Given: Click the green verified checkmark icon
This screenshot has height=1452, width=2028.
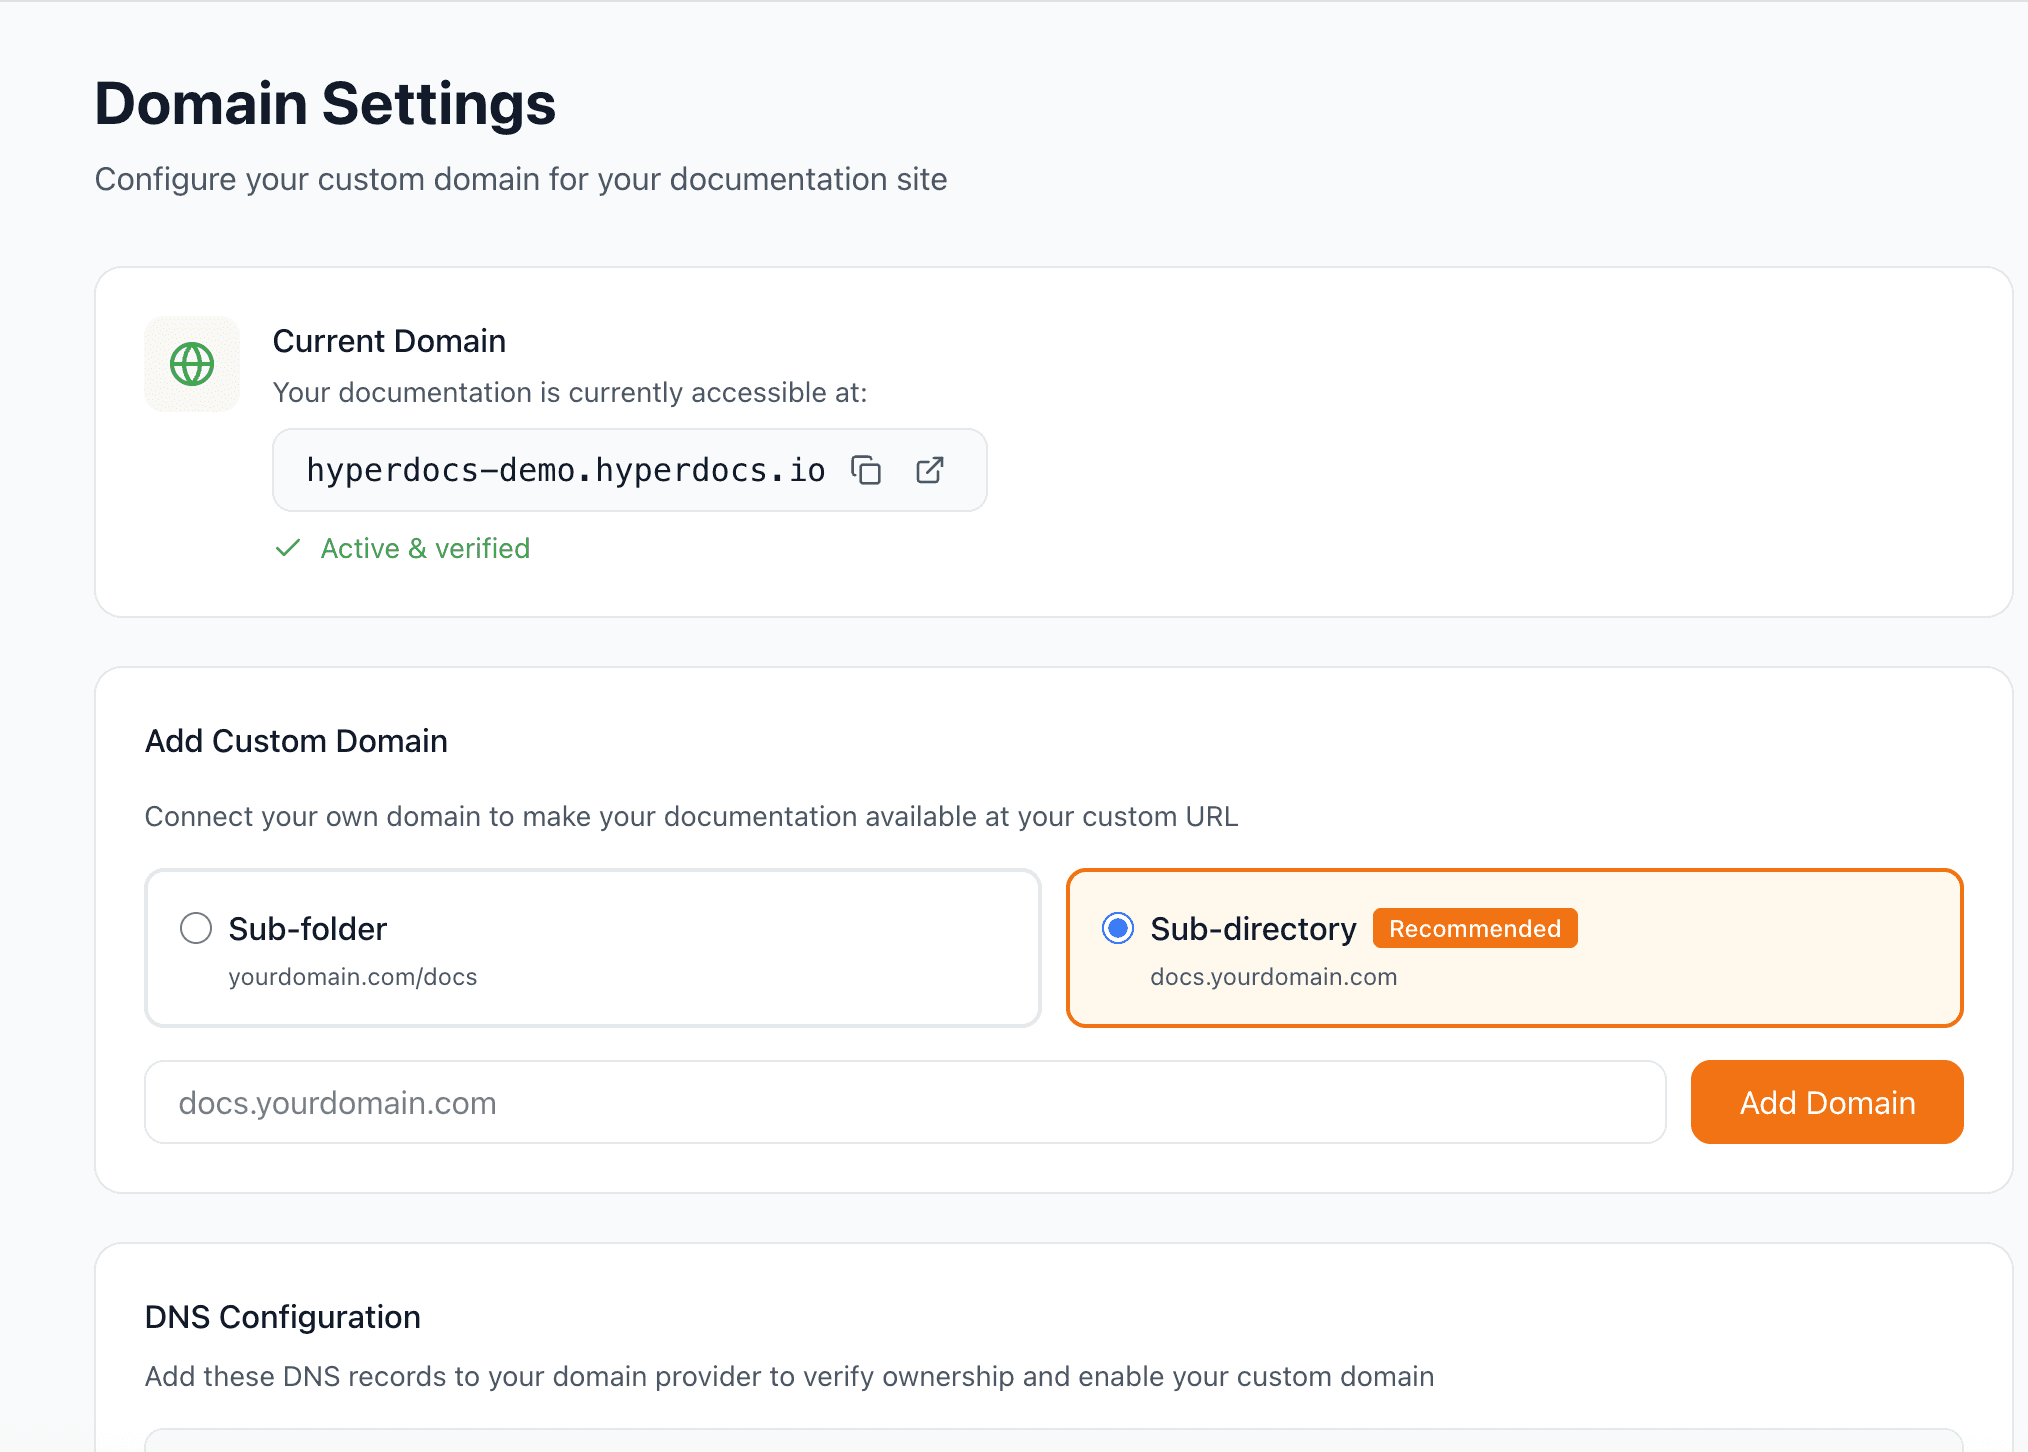Looking at the screenshot, I should pyautogui.click(x=288, y=548).
